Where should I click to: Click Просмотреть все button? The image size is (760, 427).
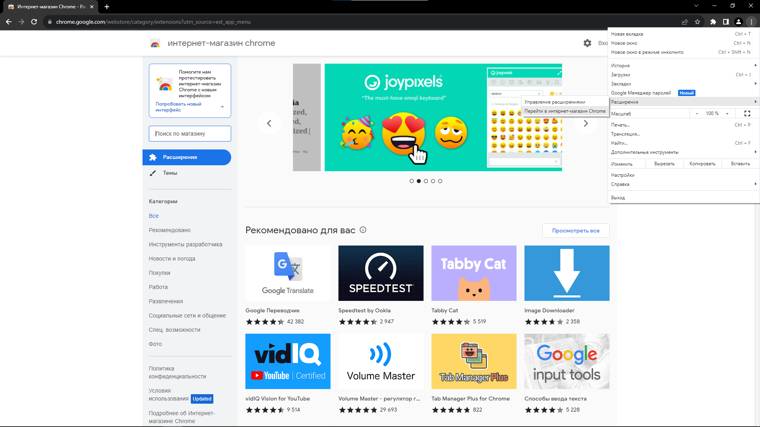point(576,231)
